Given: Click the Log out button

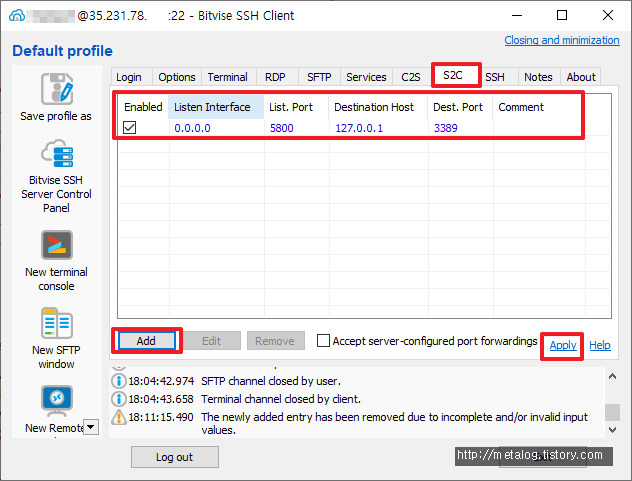Looking at the screenshot, I should pos(175,457).
